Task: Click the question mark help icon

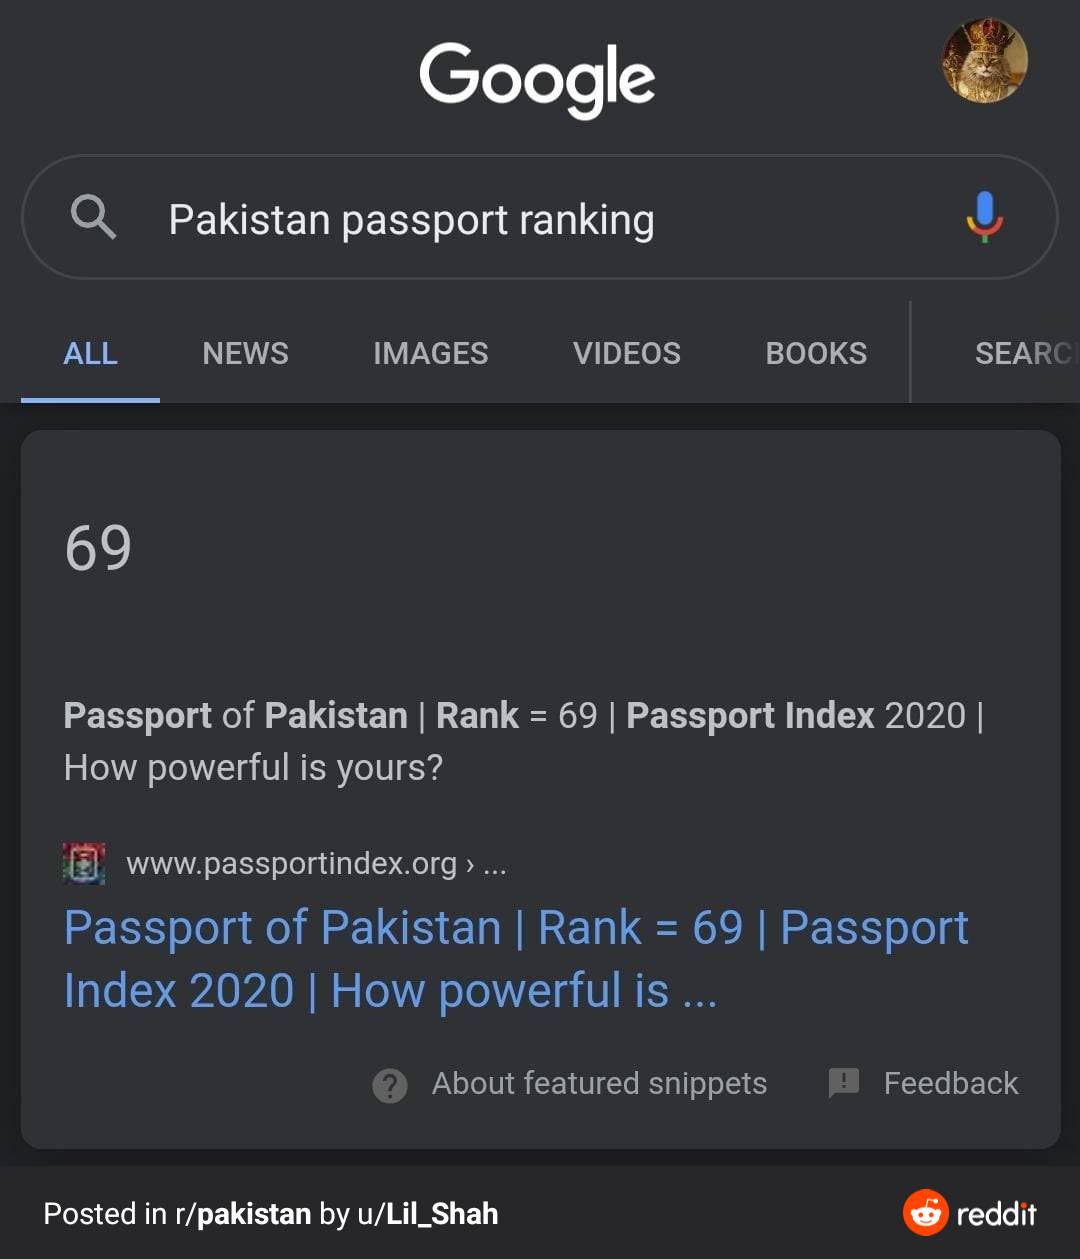Action: click(390, 1084)
